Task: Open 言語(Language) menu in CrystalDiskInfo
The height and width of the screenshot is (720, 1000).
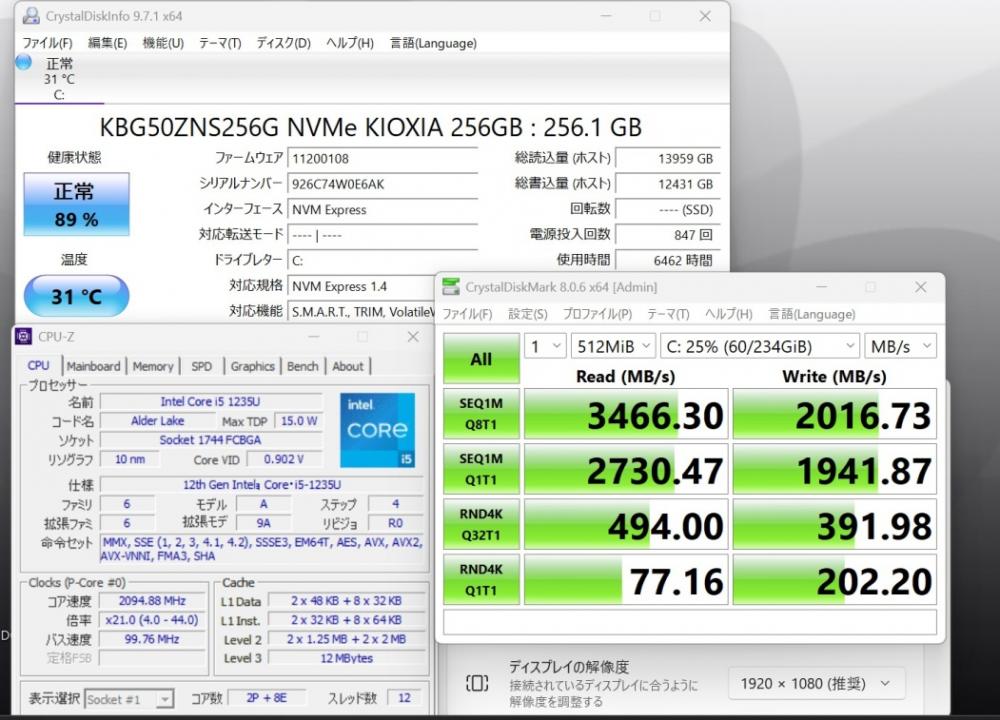Action: pos(433,43)
